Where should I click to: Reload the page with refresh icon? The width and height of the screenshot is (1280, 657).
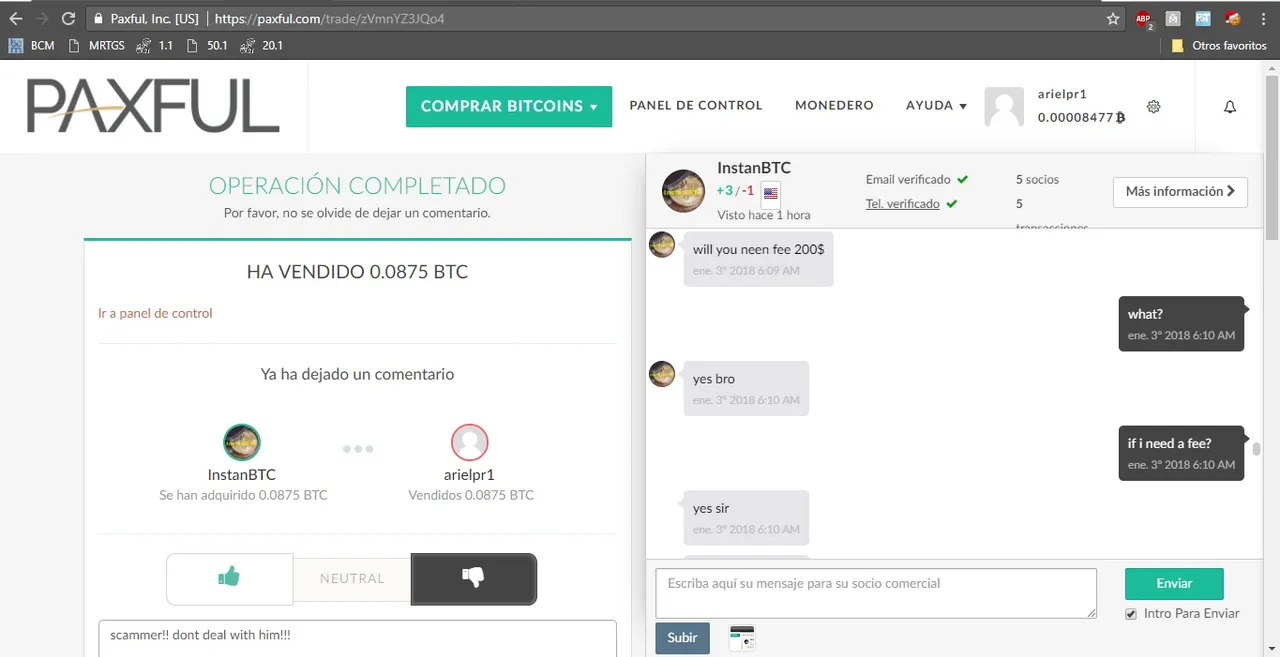(68, 18)
